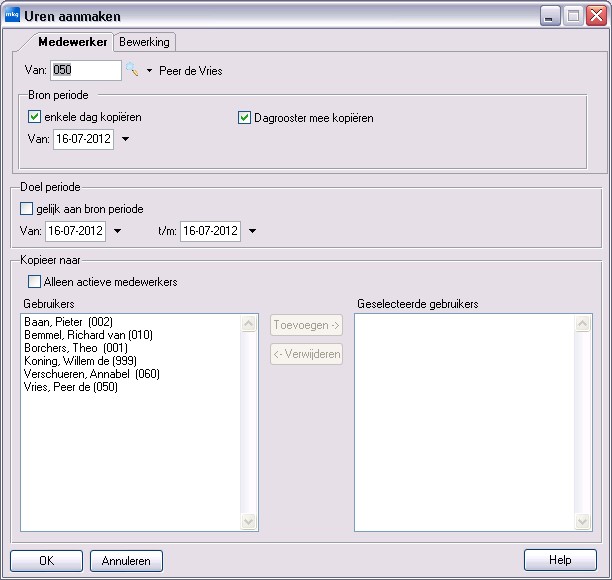Enable 'gelijk aan bron periode' checkbox
The height and width of the screenshot is (580, 612).
pyautogui.click(x=27, y=209)
